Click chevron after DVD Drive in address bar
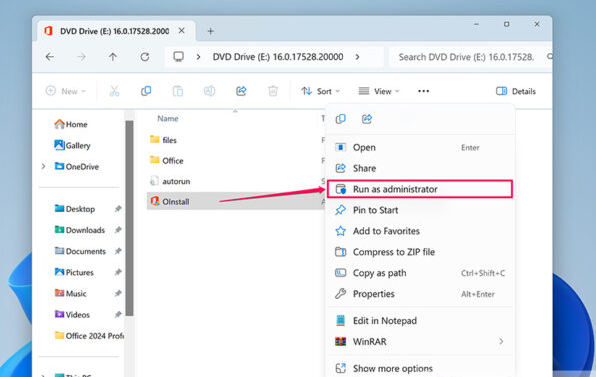596x377 pixels. [357, 57]
